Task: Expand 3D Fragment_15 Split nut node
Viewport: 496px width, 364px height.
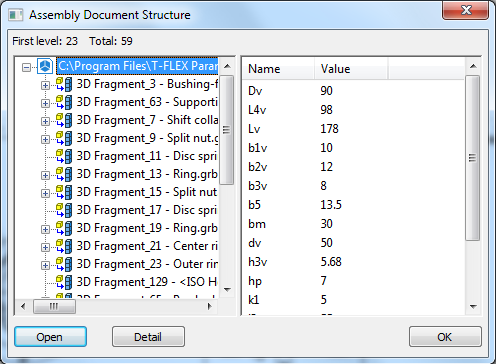Action: pyautogui.click(x=45, y=193)
